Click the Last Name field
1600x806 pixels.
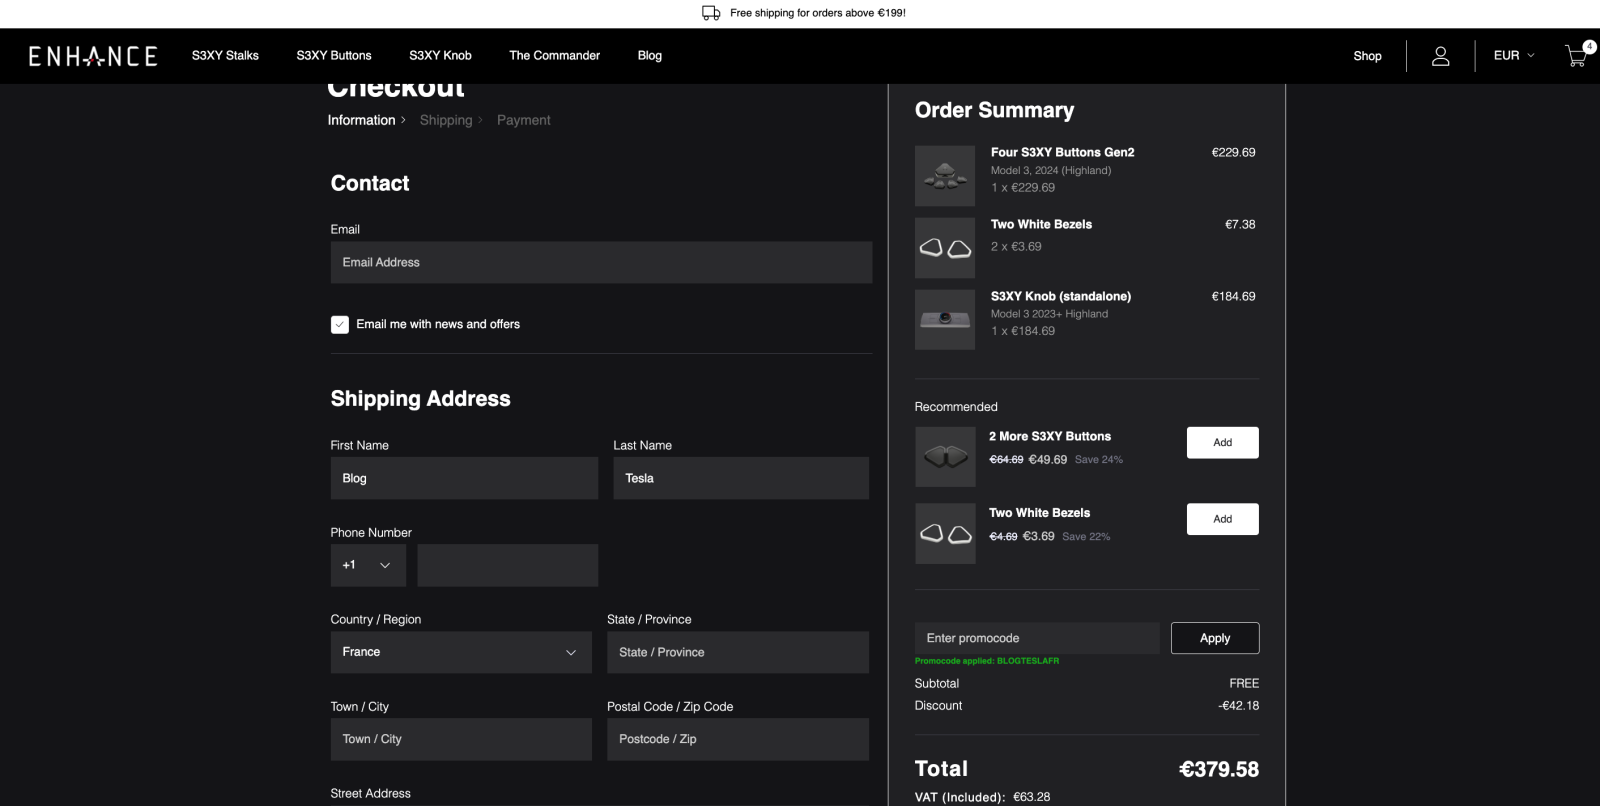click(741, 478)
